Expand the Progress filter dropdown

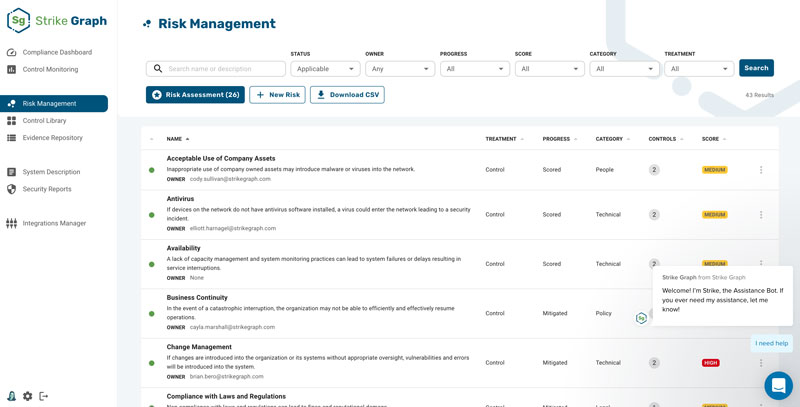(475, 69)
